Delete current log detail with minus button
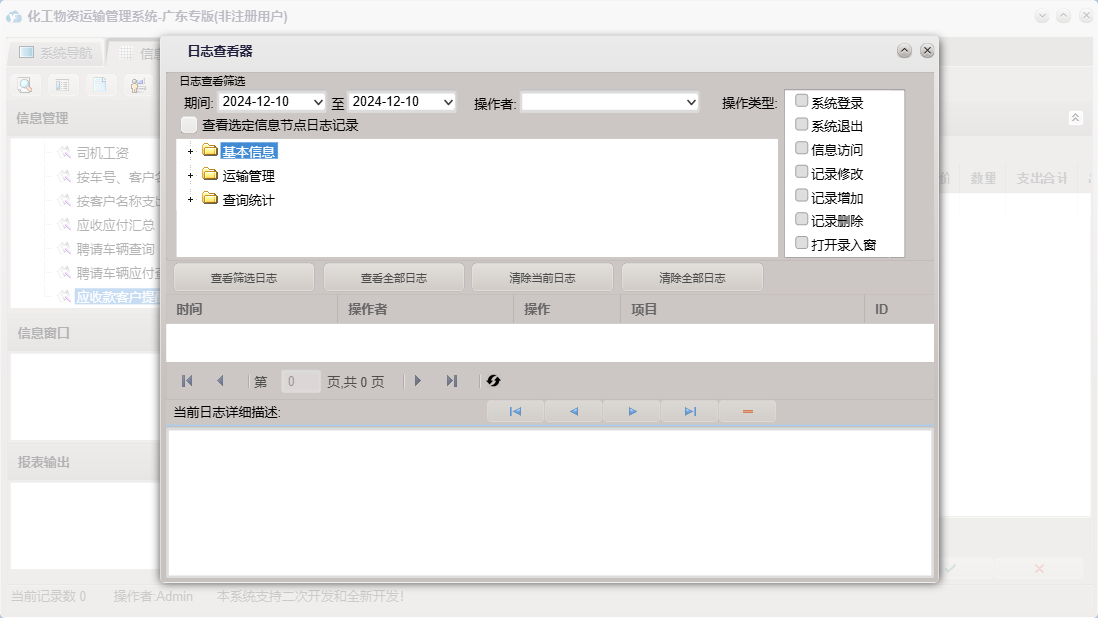Image resolution: width=1098 pixels, height=618 pixels. tap(748, 412)
